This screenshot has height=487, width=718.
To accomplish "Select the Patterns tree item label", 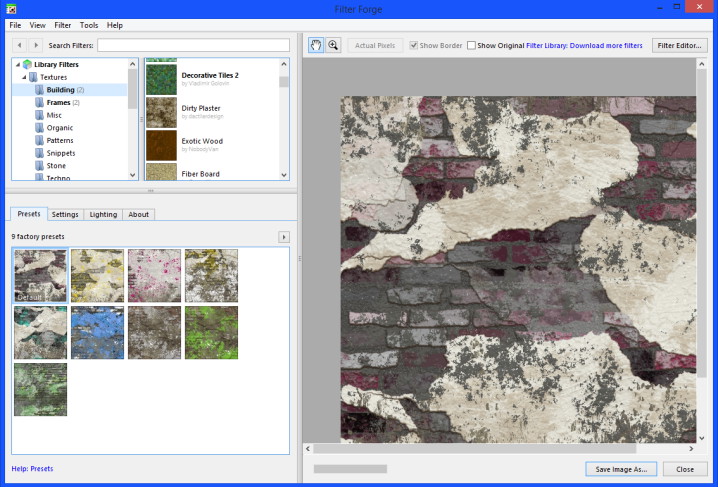I will pos(60,141).
